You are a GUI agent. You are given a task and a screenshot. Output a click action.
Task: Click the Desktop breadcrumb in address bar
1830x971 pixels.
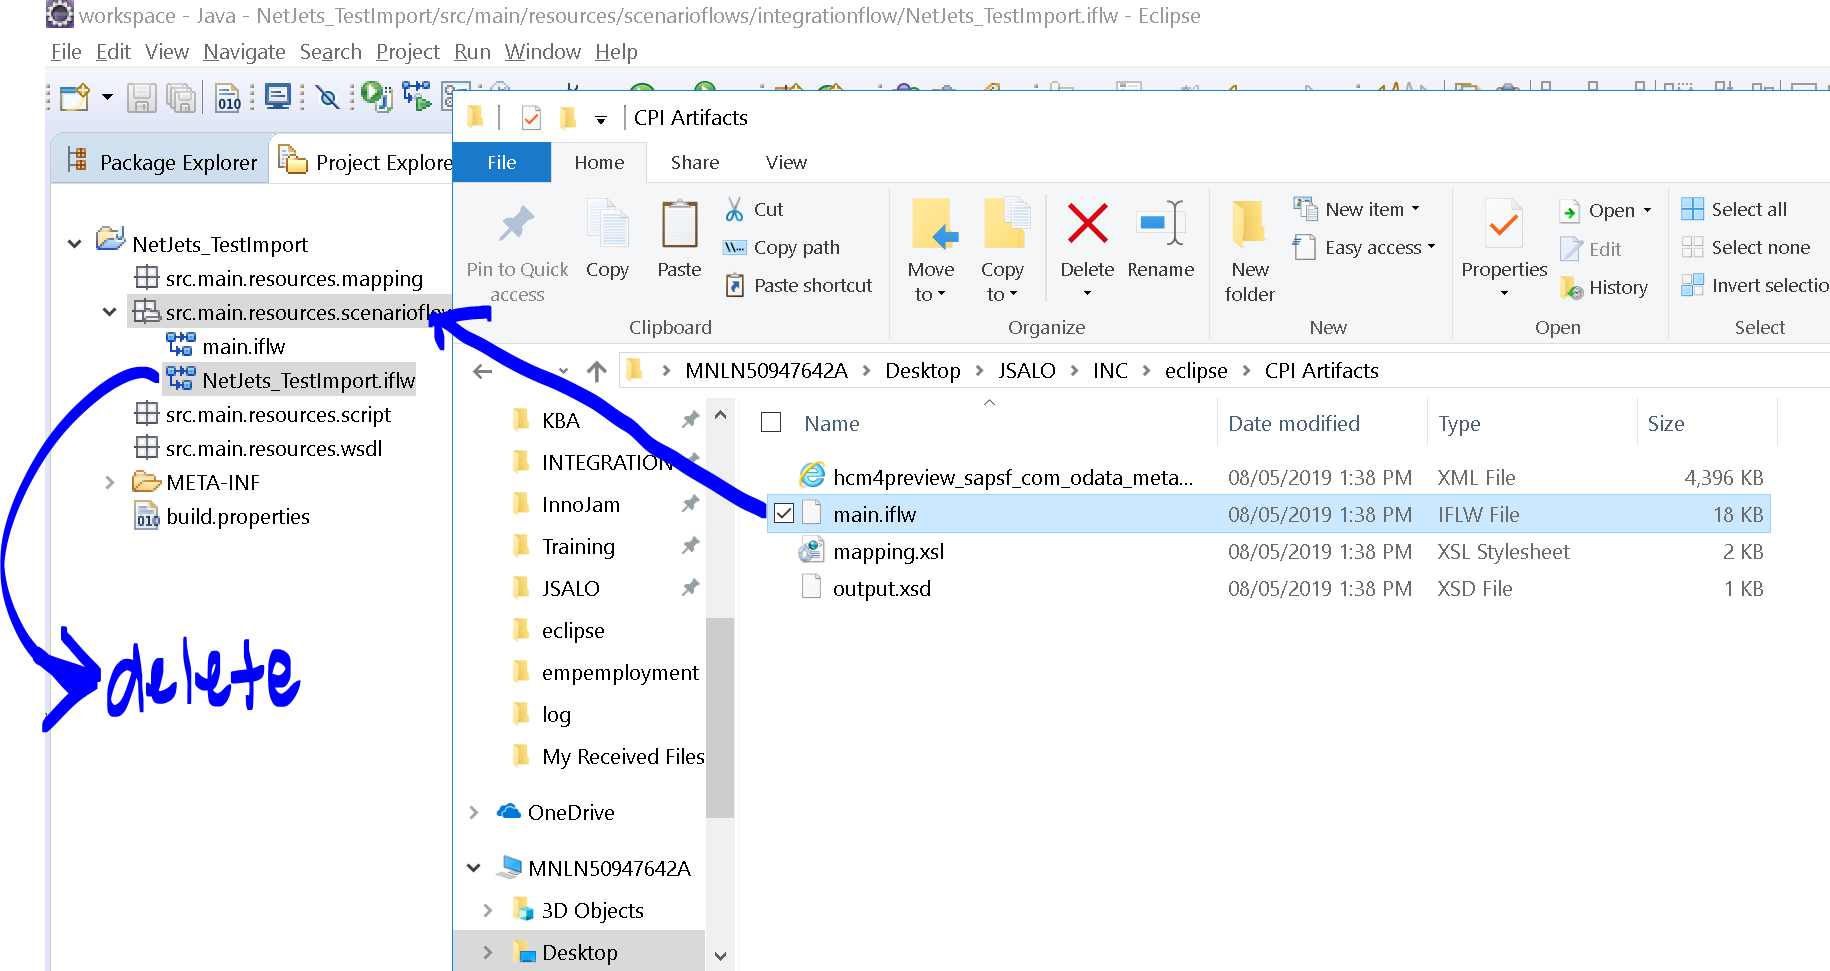click(x=922, y=371)
